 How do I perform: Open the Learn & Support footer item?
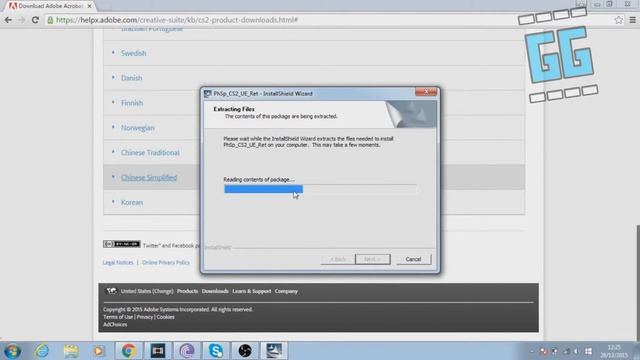[251, 291]
